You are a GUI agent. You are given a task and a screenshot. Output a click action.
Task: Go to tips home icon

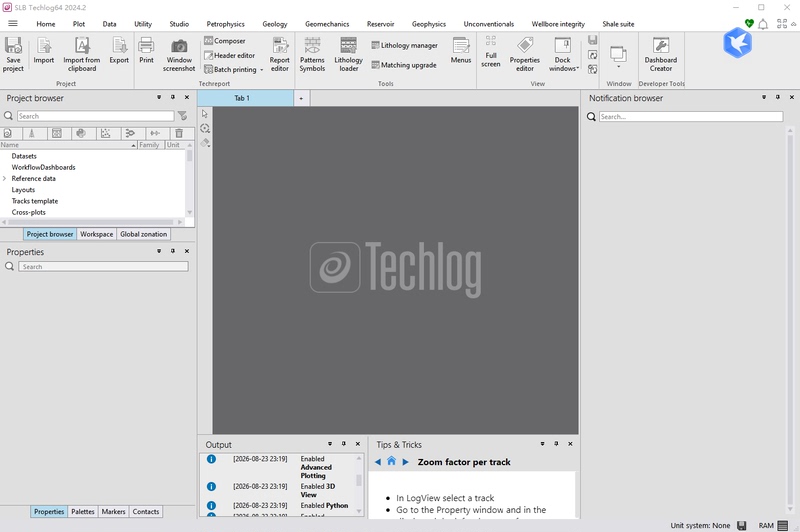(391, 461)
